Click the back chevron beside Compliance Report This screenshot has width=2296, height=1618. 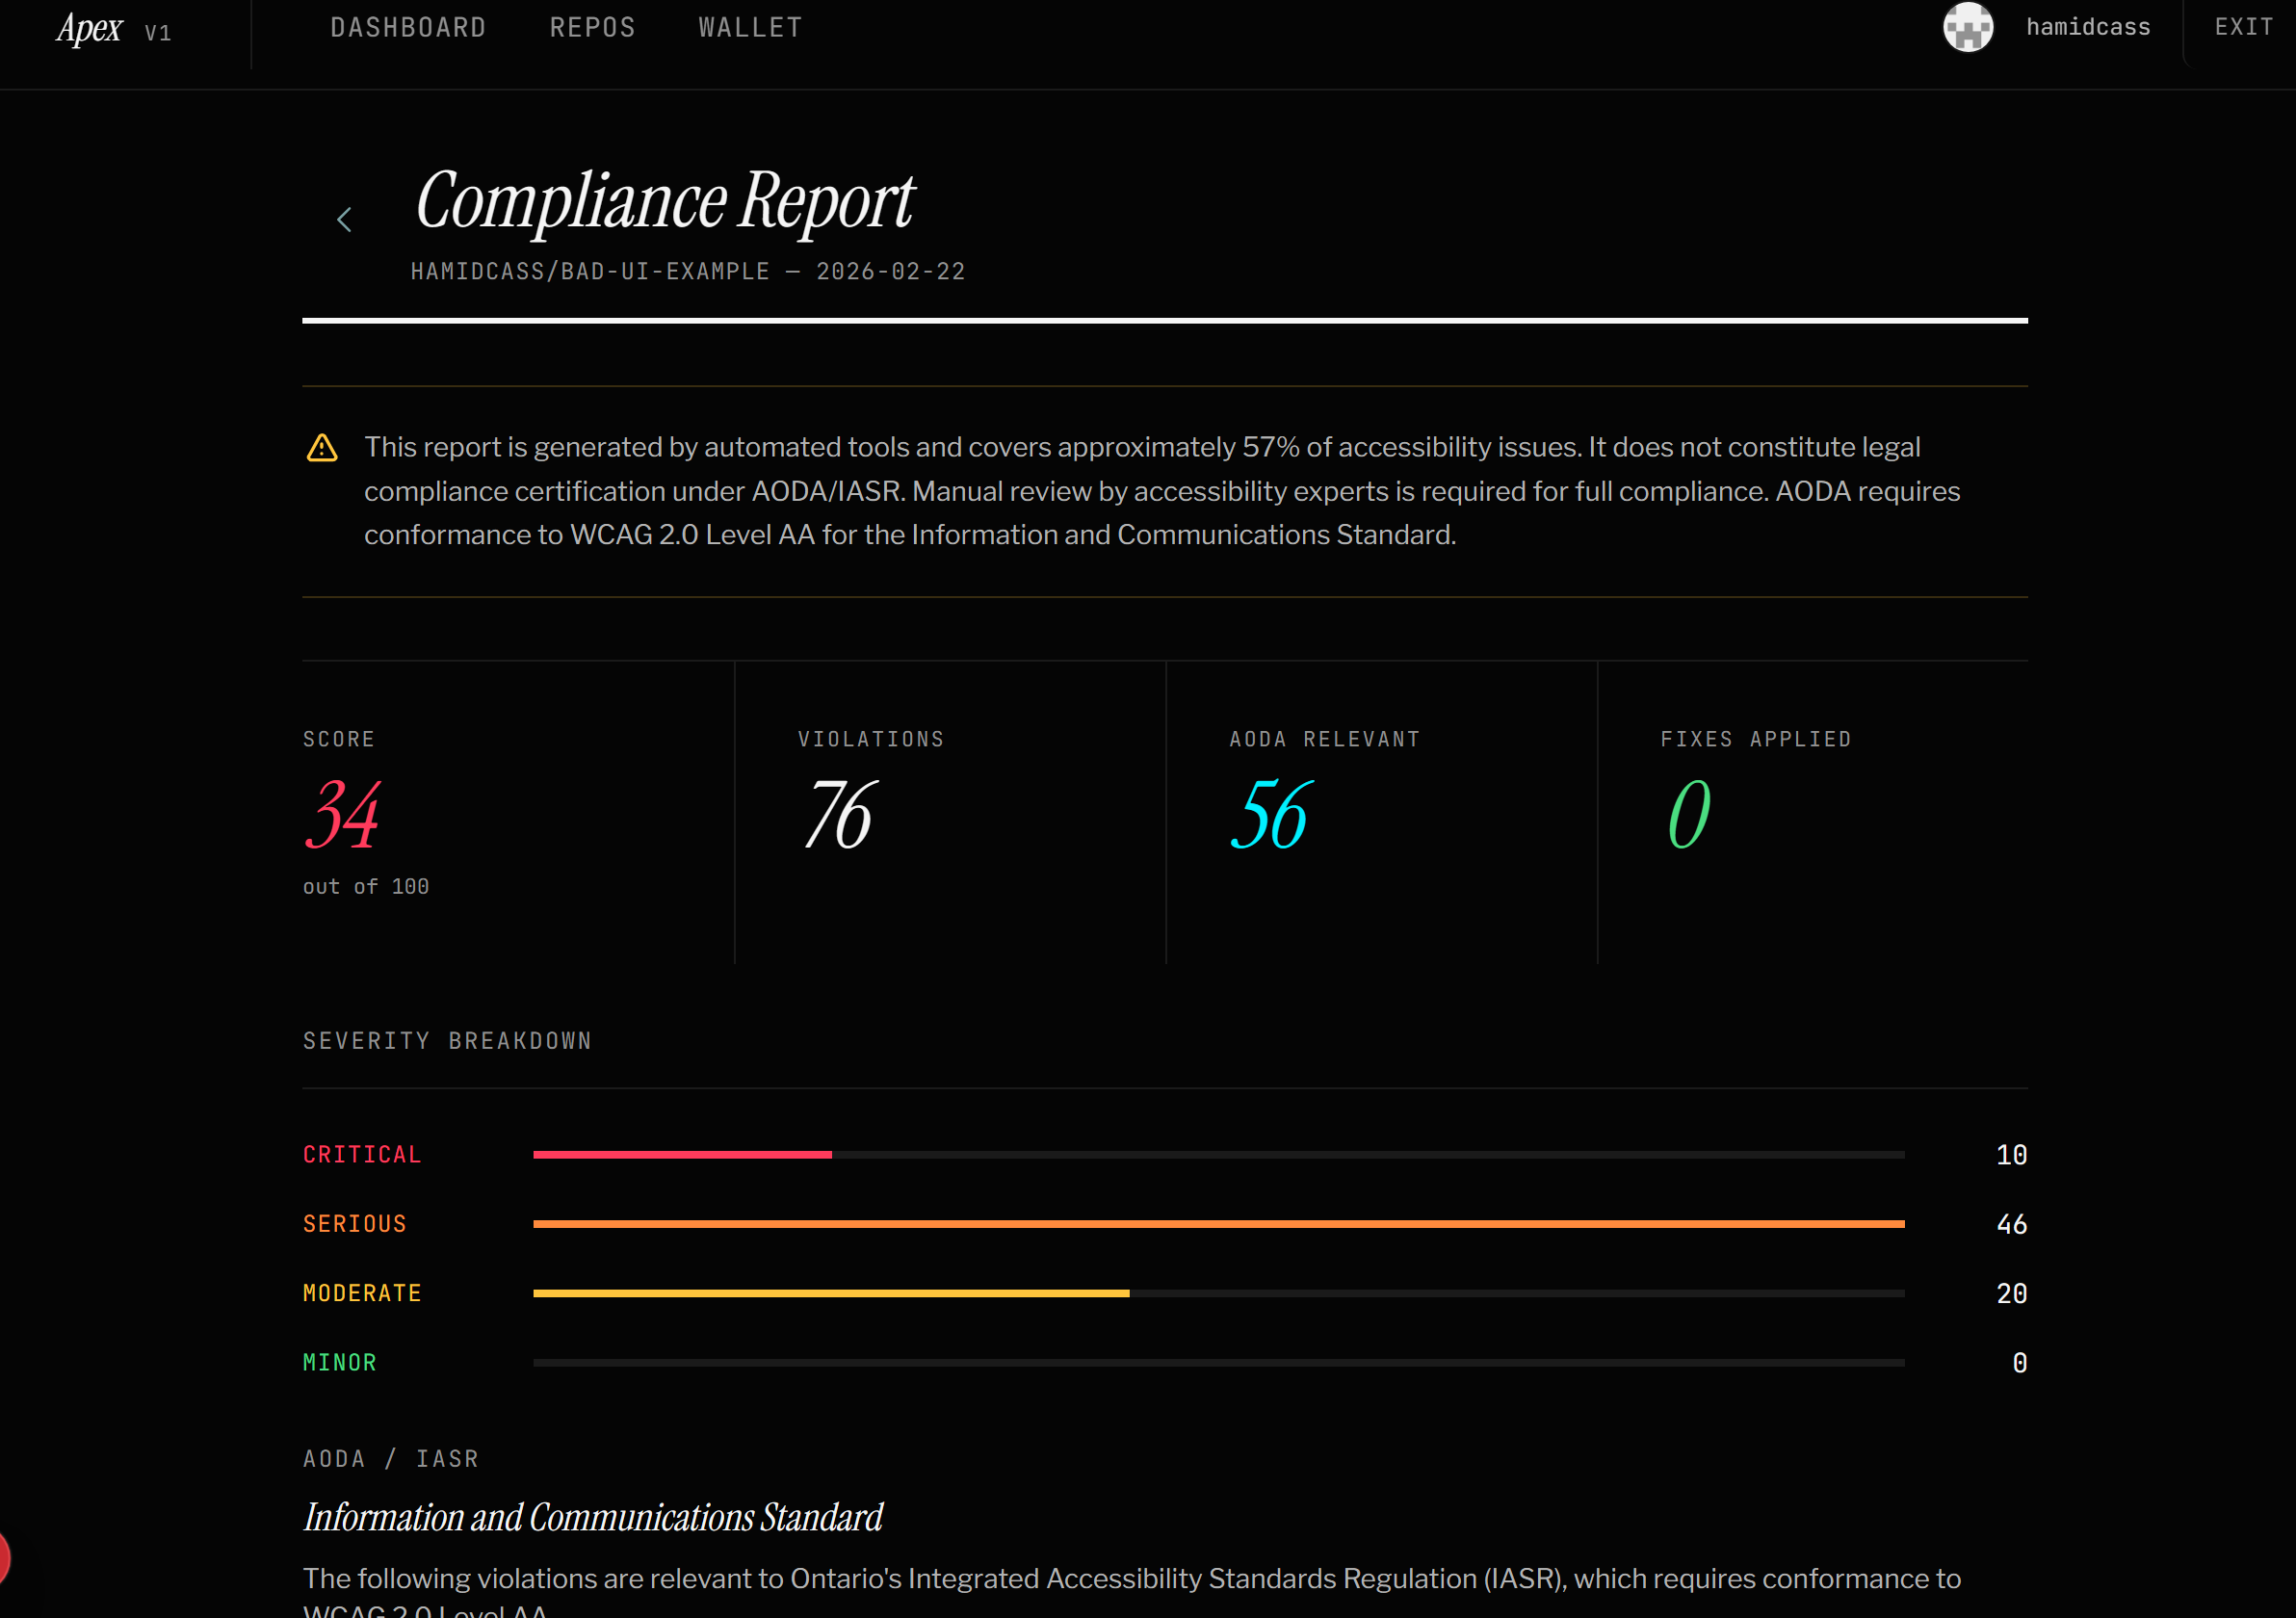(344, 219)
